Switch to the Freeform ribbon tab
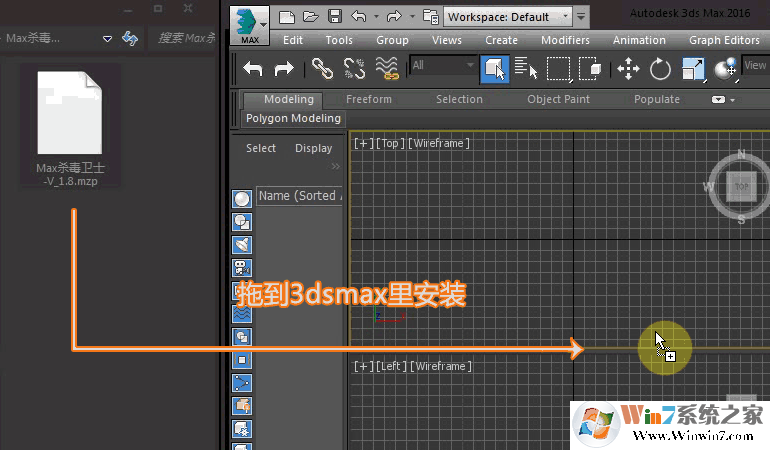This screenshot has height=450, width=770. click(369, 99)
